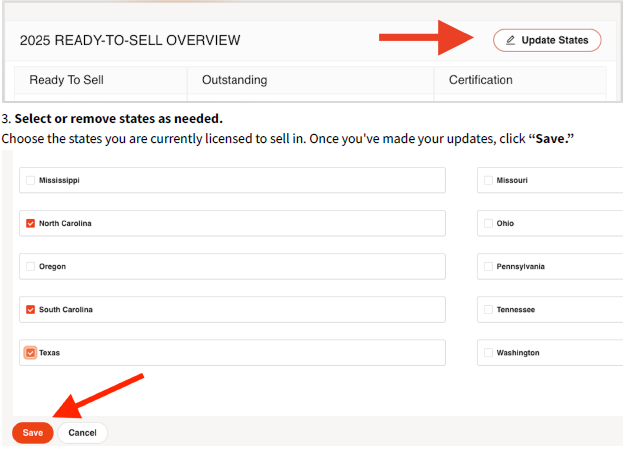Enable the Oregon state checkbox
Viewport: 640px width, 472px height.
click(x=31, y=267)
